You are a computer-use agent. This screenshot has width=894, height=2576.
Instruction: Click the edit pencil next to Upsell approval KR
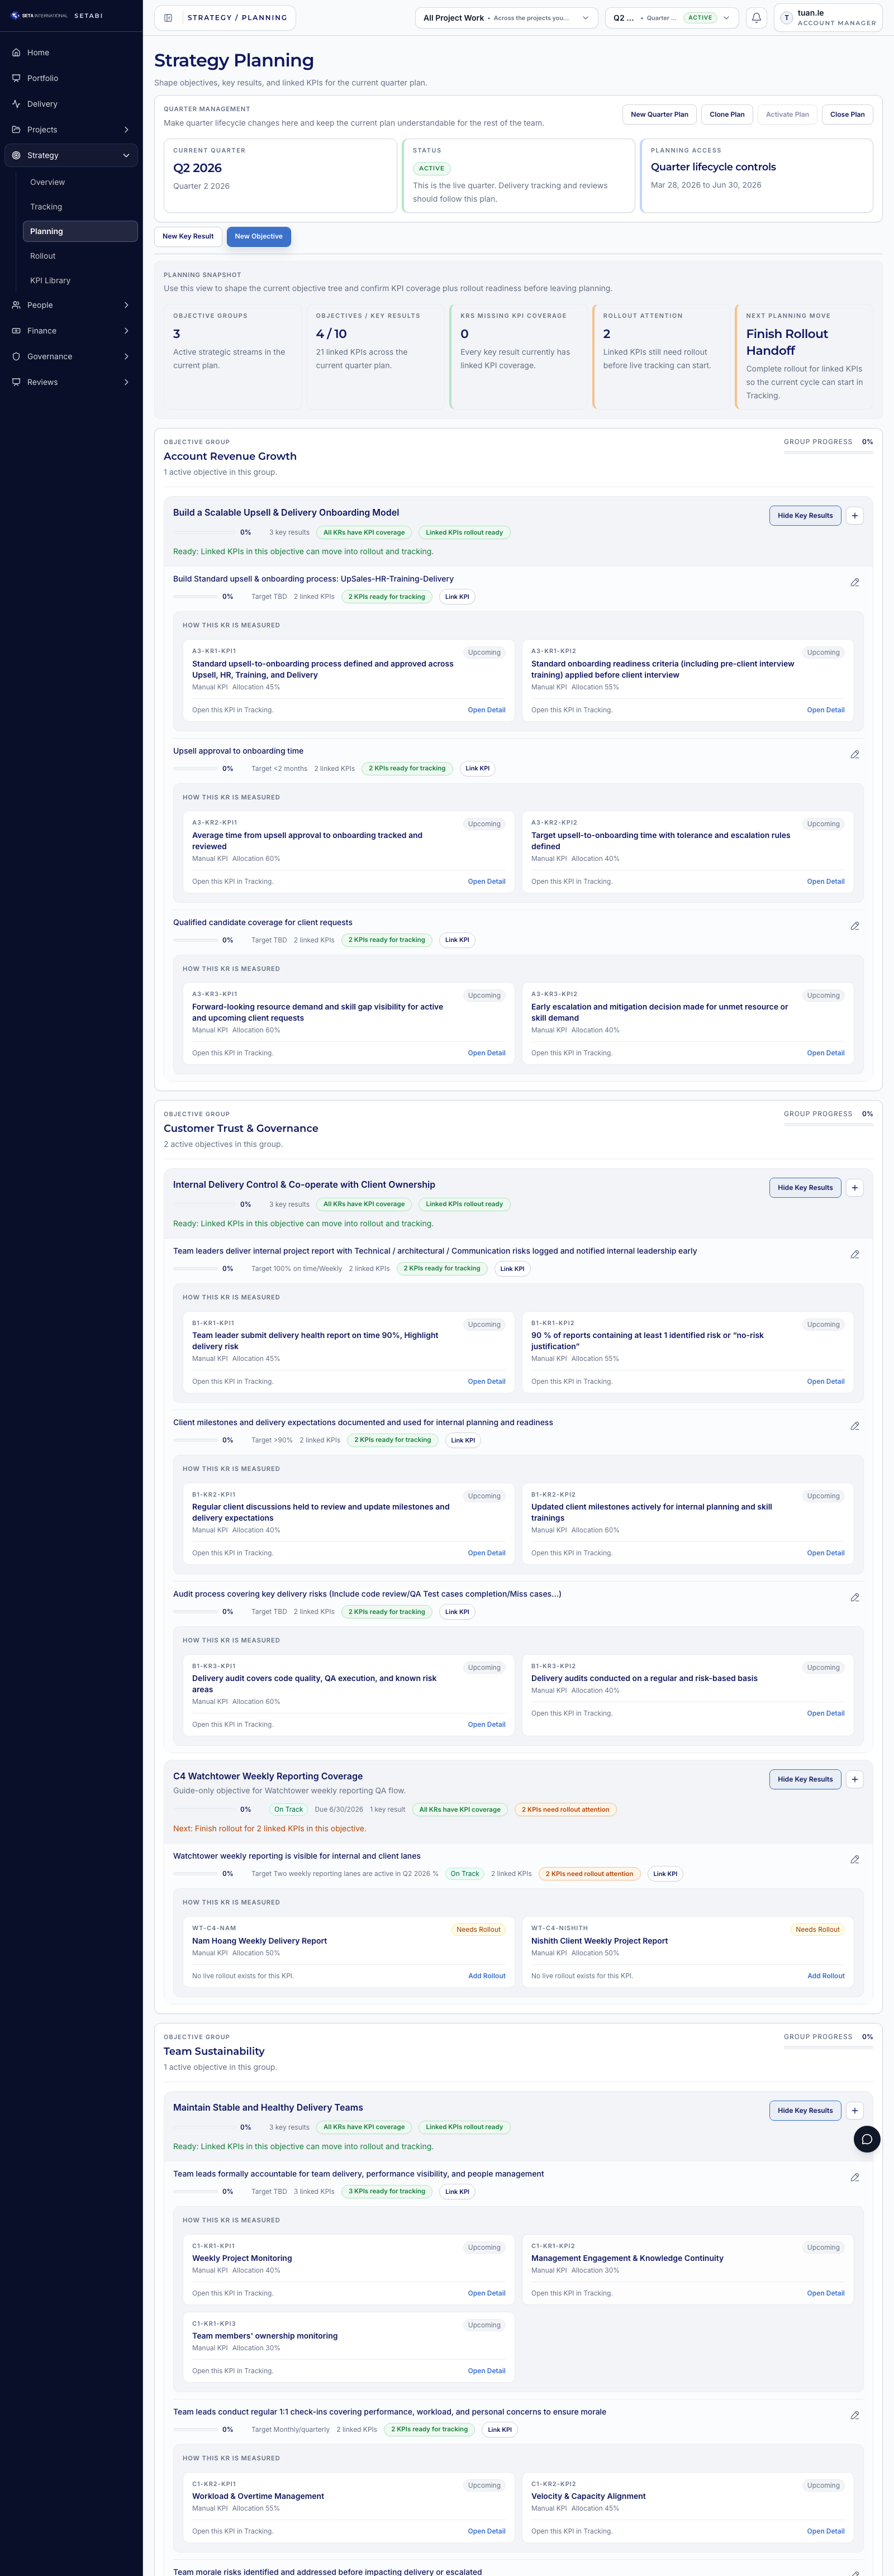tap(855, 753)
